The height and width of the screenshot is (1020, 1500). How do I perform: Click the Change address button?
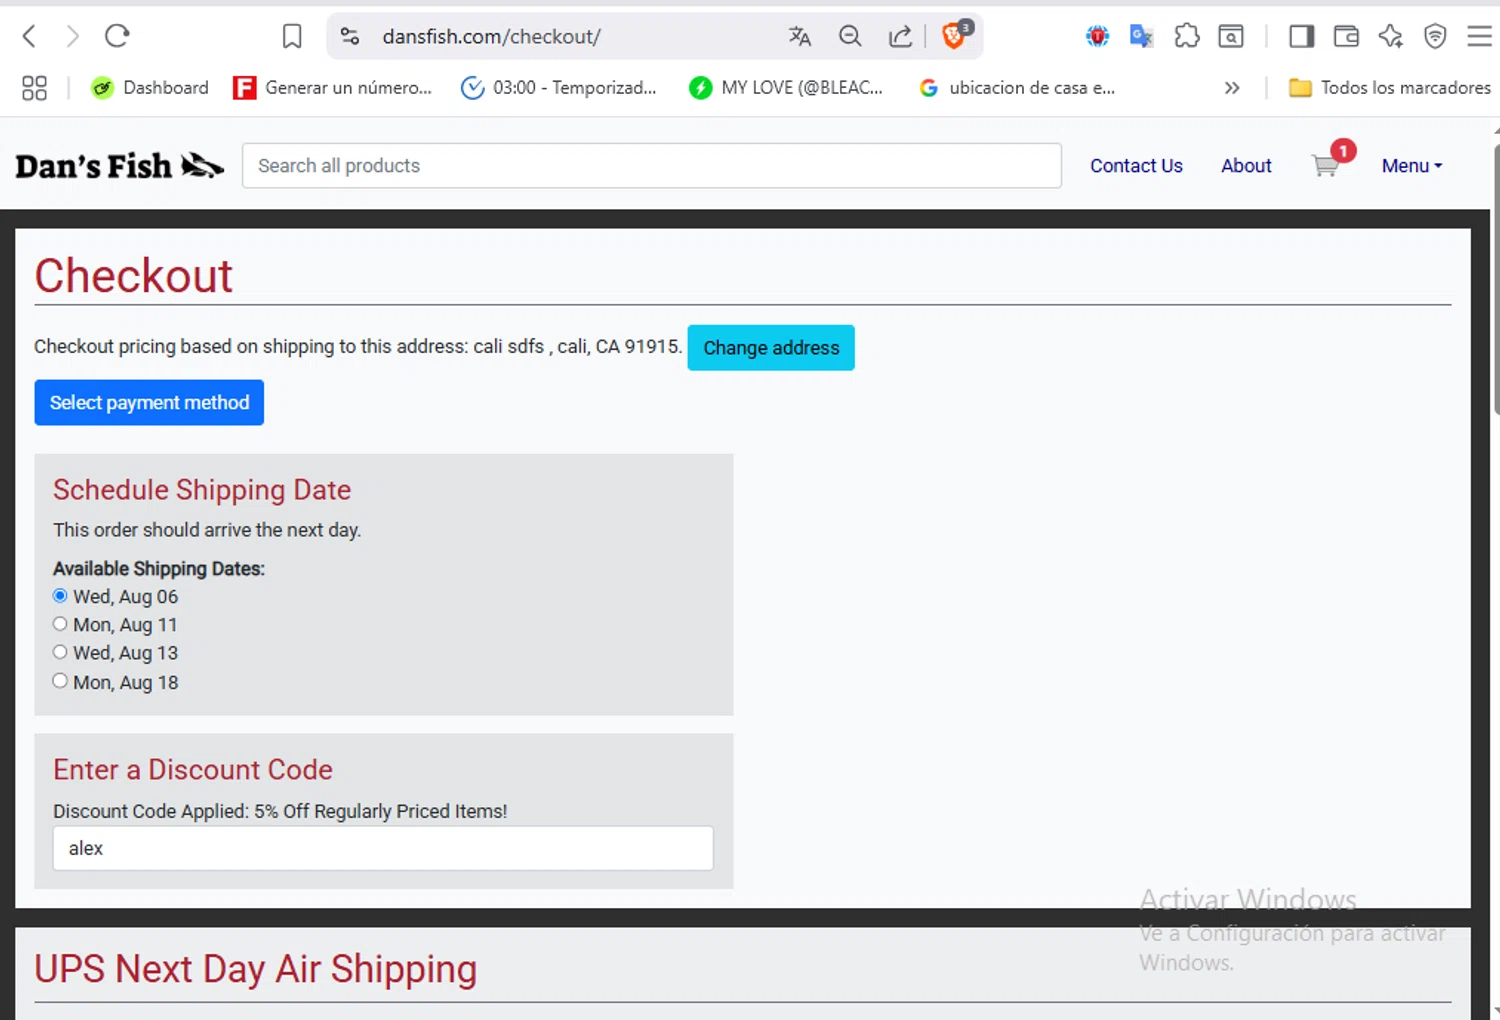click(771, 348)
